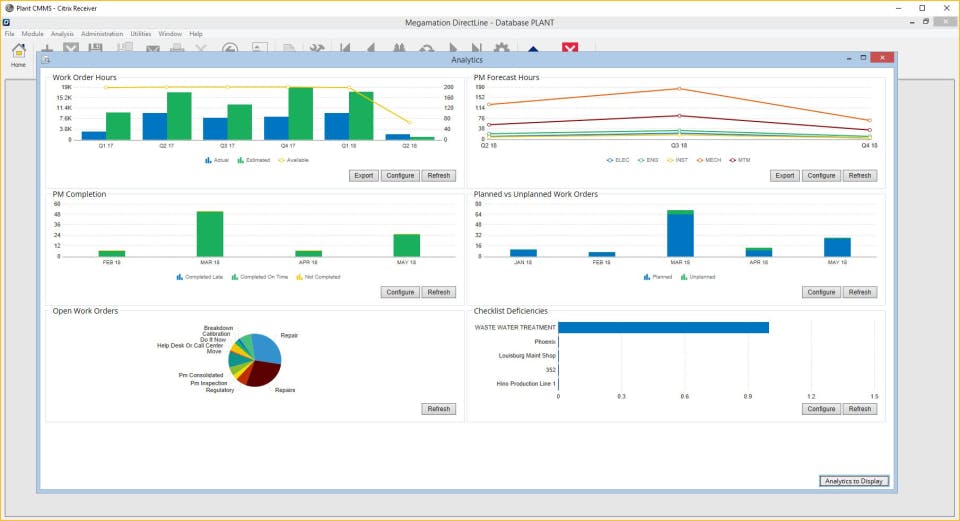Click the wrench tools toolbar icon
This screenshot has width=960, height=521.
pyautogui.click(x=317, y=48)
